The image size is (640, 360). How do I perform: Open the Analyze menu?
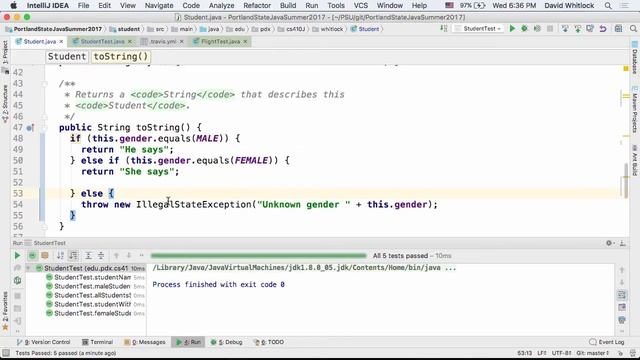pyautogui.click(x=221, y=6)
